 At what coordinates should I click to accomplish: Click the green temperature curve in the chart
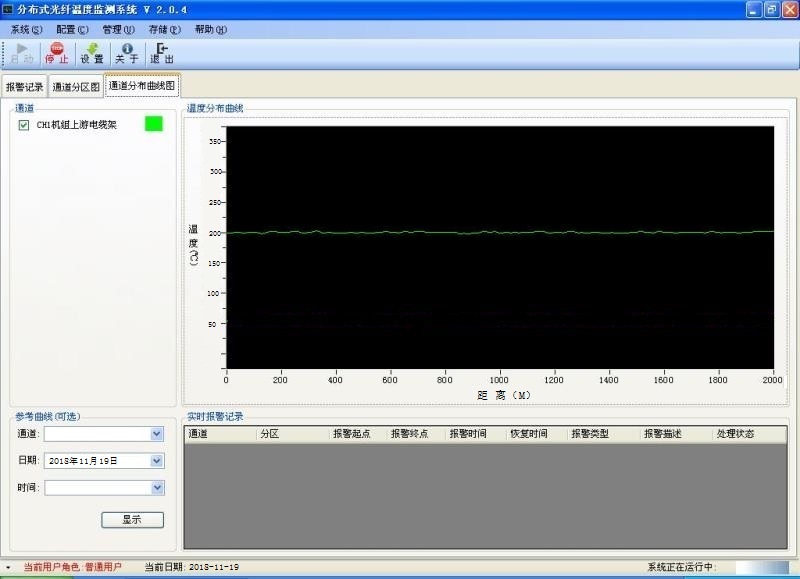pyautogui.click(x=500, y=232)
